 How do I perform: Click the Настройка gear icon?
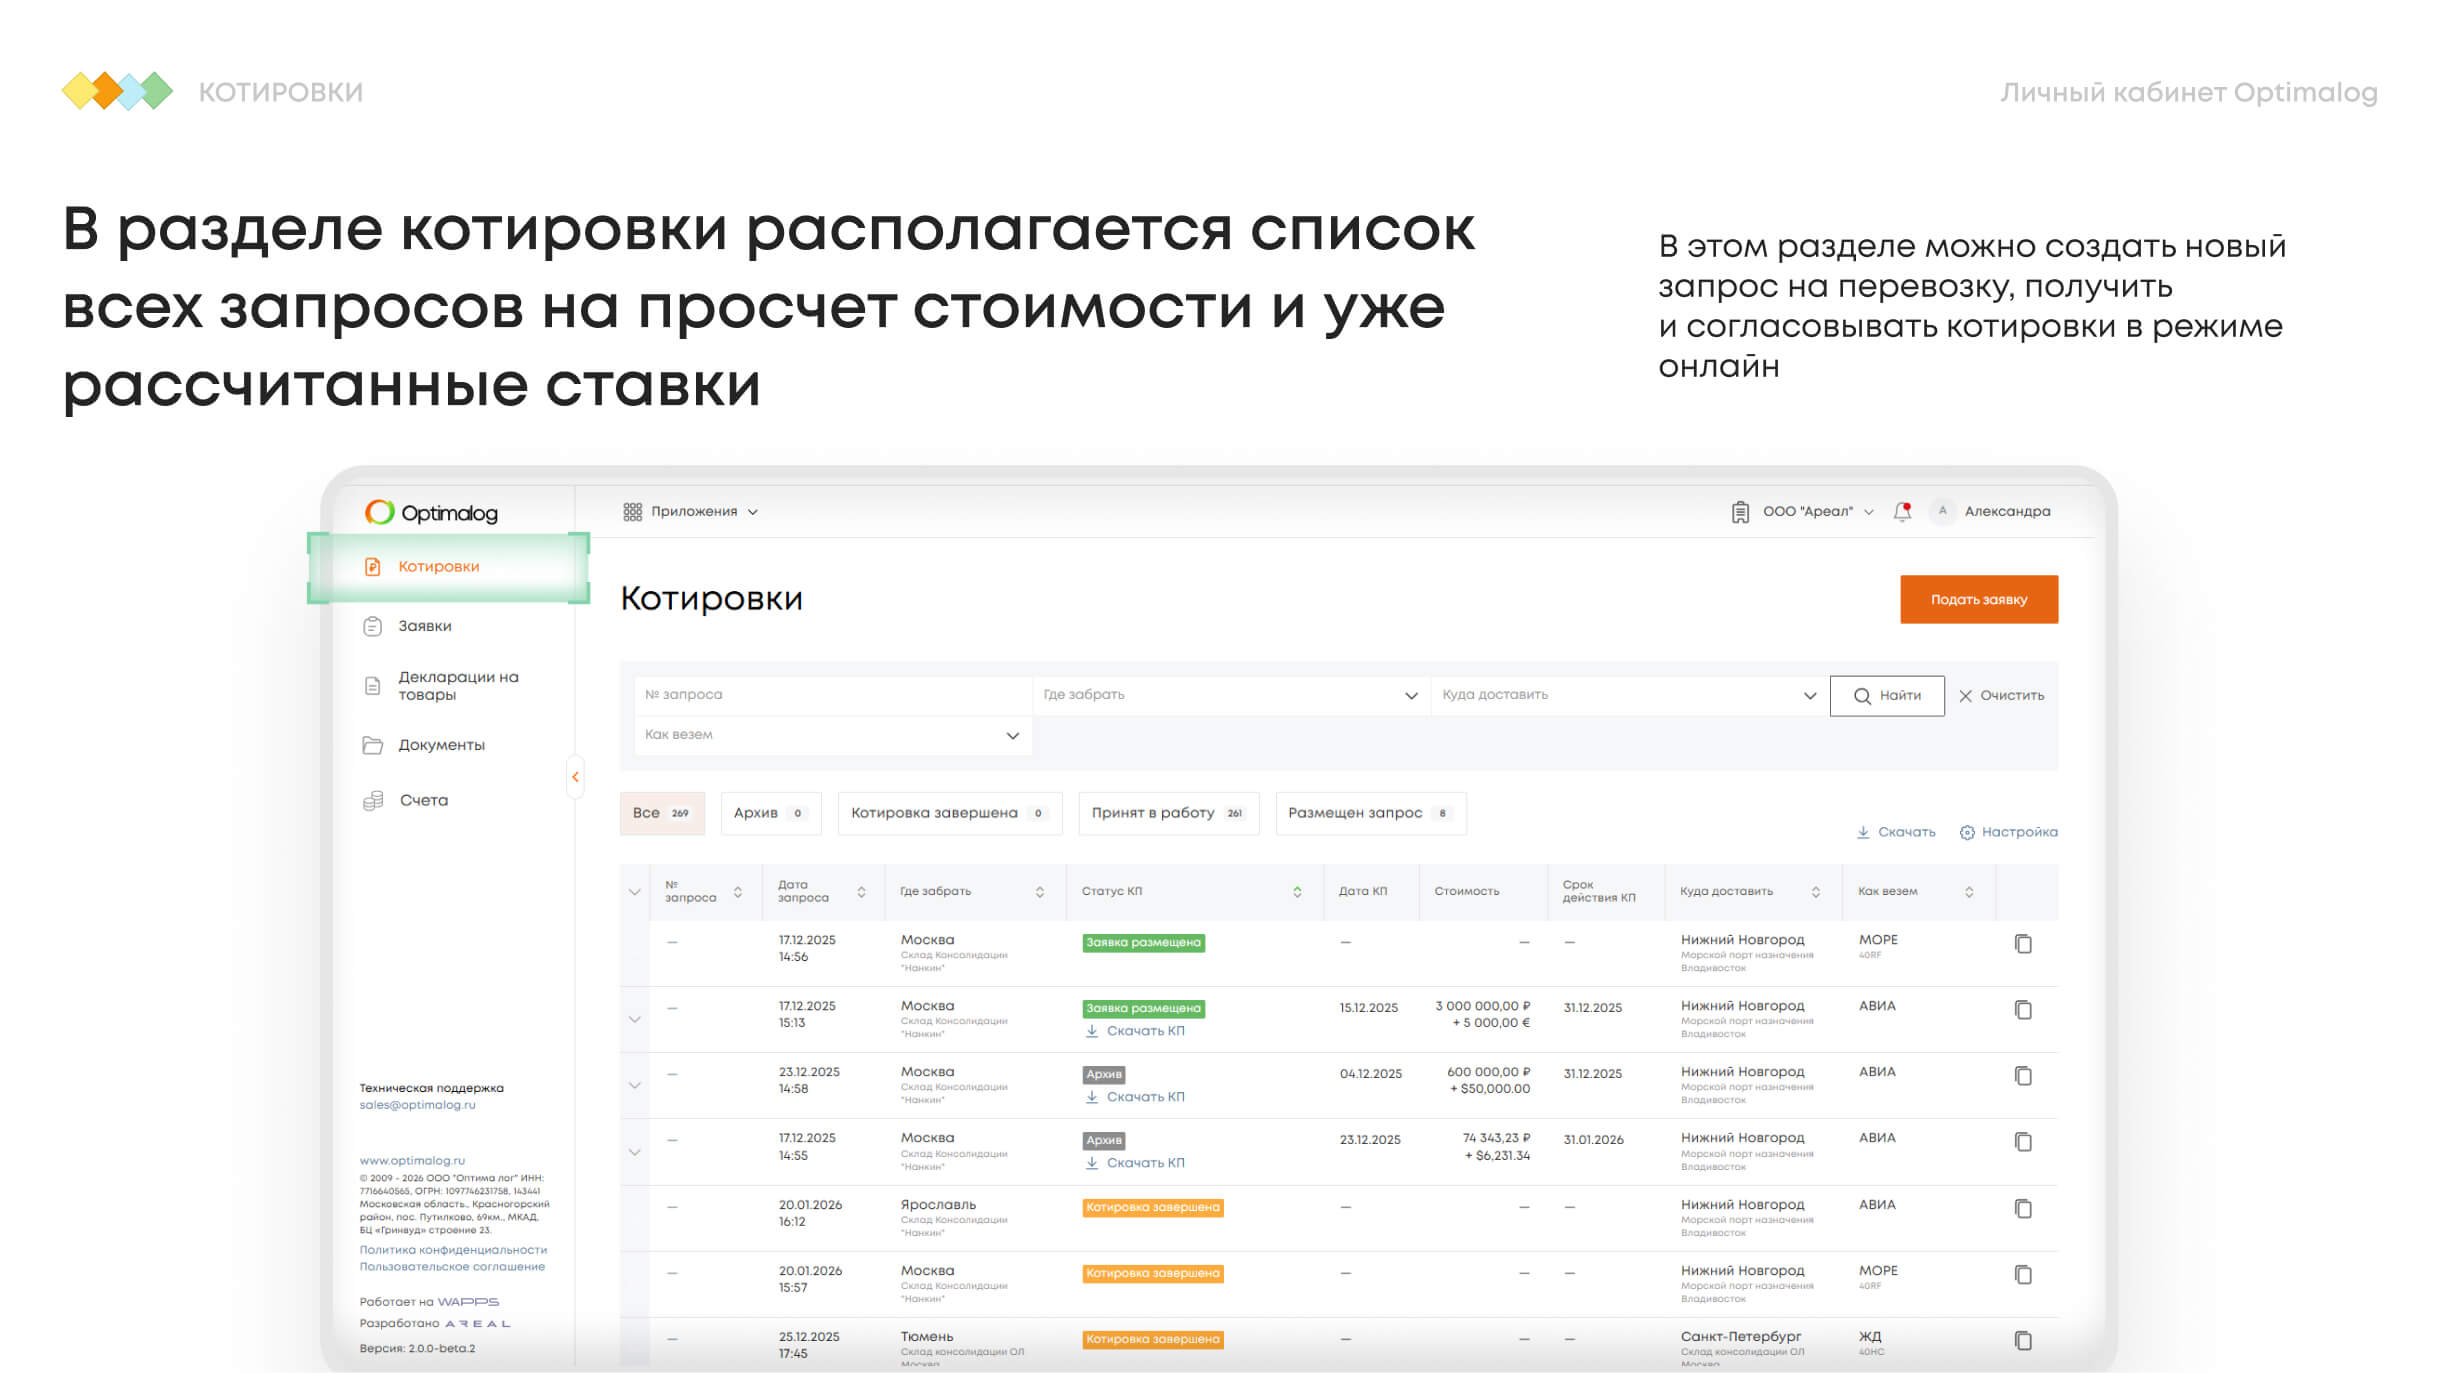click(x=1967, y=832)
